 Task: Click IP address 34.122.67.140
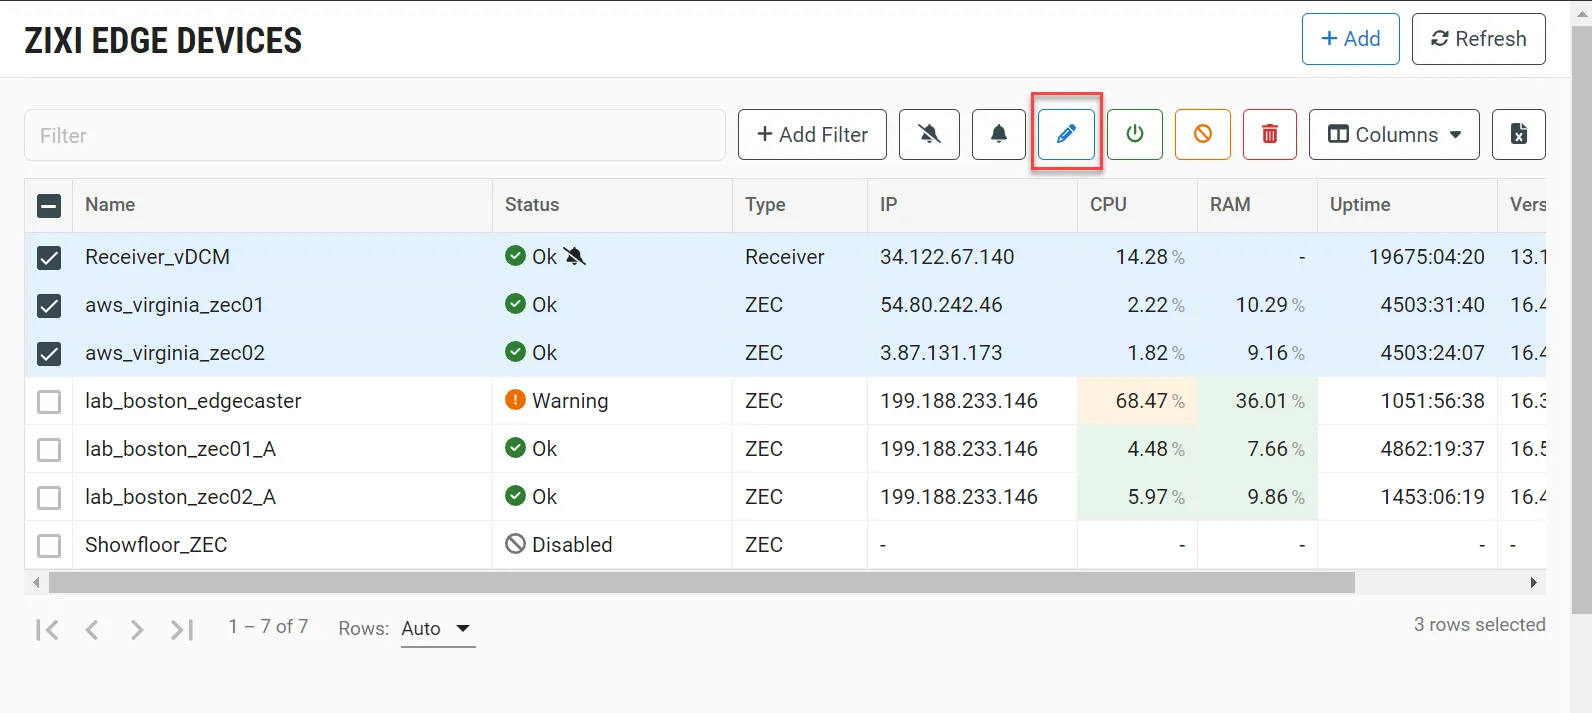click(x=947, y=256)
